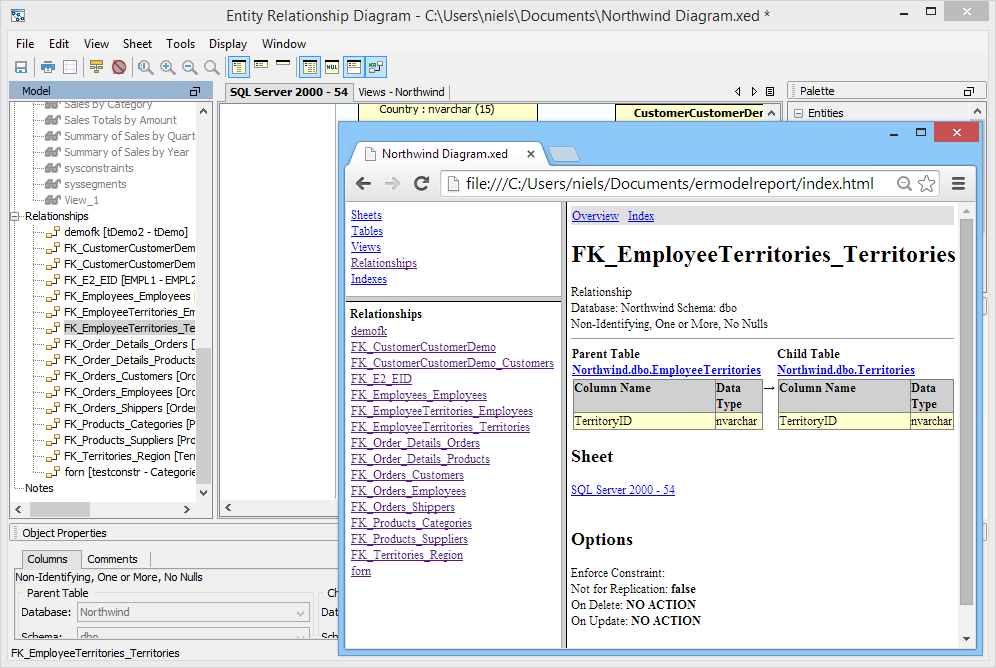
Task: Open the Tools menu
Action: [x=180, y=44]
